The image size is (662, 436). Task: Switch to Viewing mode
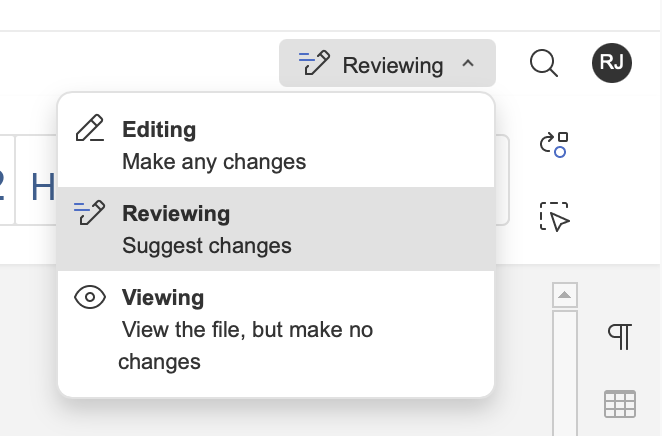[163, 298]
